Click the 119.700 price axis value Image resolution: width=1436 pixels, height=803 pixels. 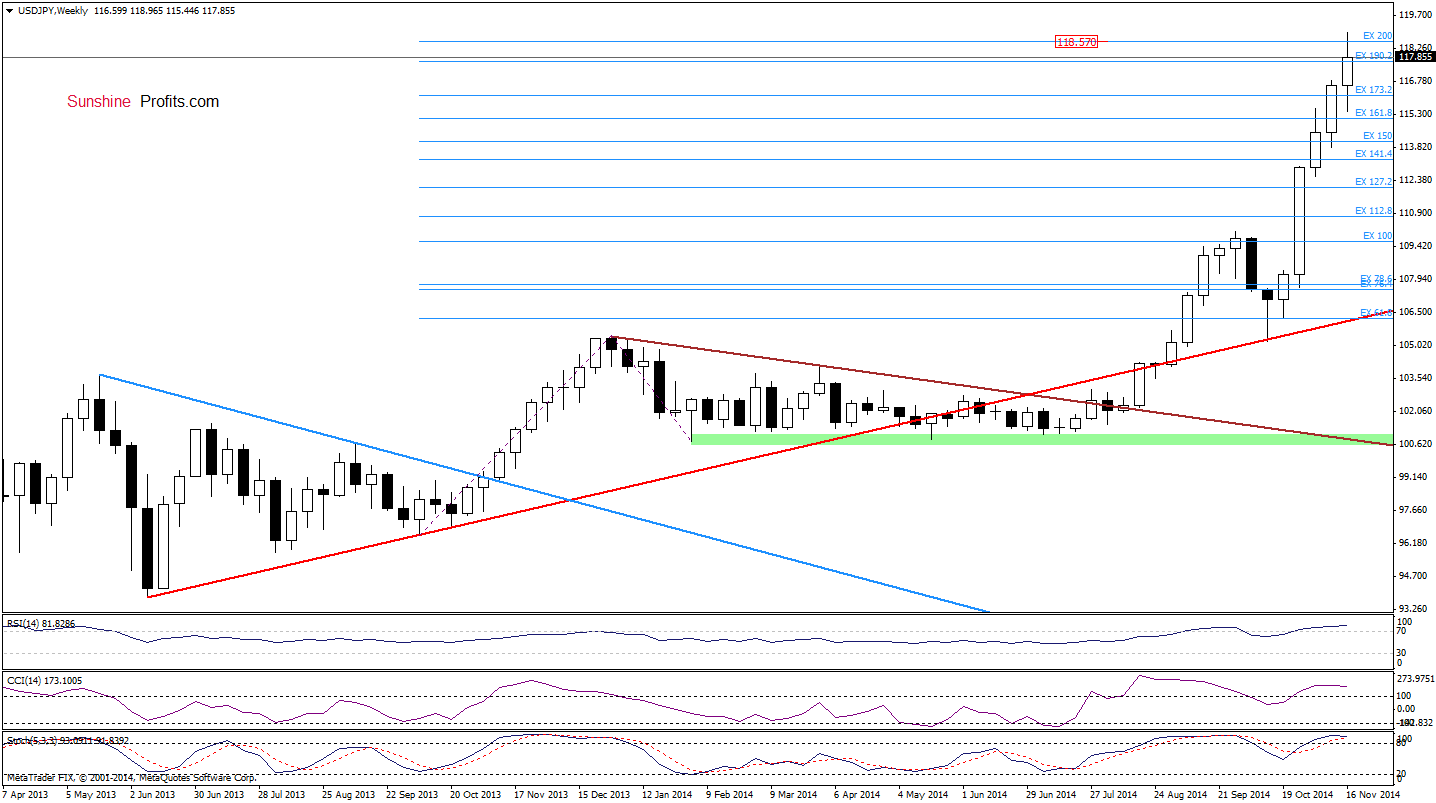(x=1416, y=15)
